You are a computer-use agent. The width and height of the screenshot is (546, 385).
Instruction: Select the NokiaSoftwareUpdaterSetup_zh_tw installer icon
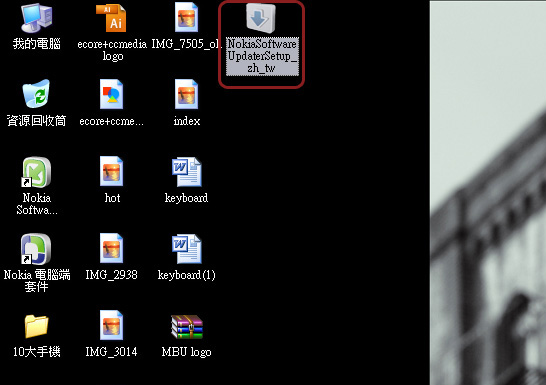[x=261, y=17]
